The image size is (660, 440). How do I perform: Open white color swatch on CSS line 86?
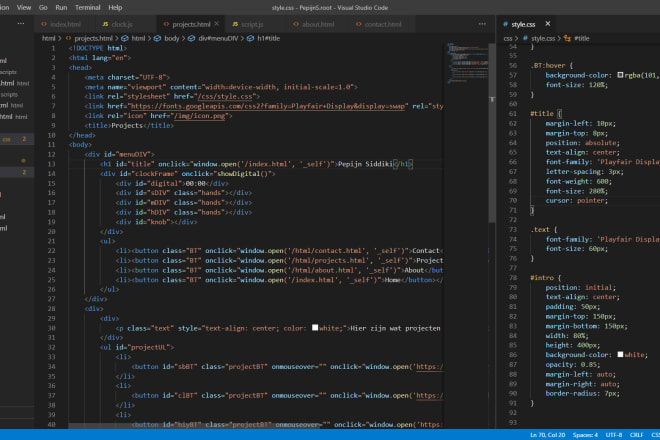[x=620, y=355]
